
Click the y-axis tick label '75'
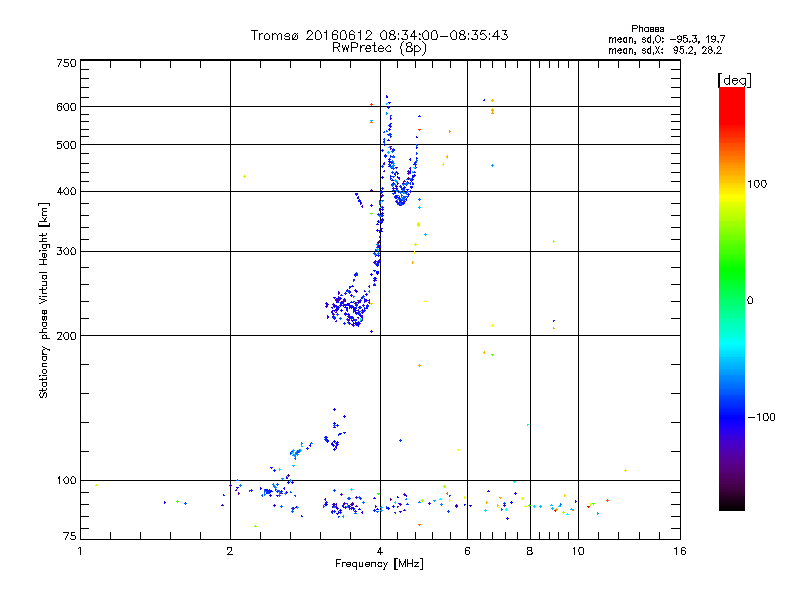70,536
